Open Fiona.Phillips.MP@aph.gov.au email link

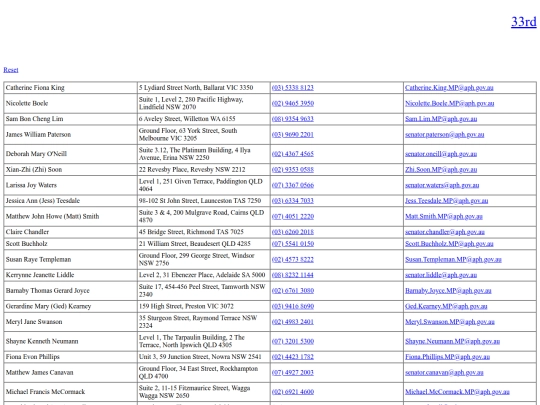pos(447,357)
